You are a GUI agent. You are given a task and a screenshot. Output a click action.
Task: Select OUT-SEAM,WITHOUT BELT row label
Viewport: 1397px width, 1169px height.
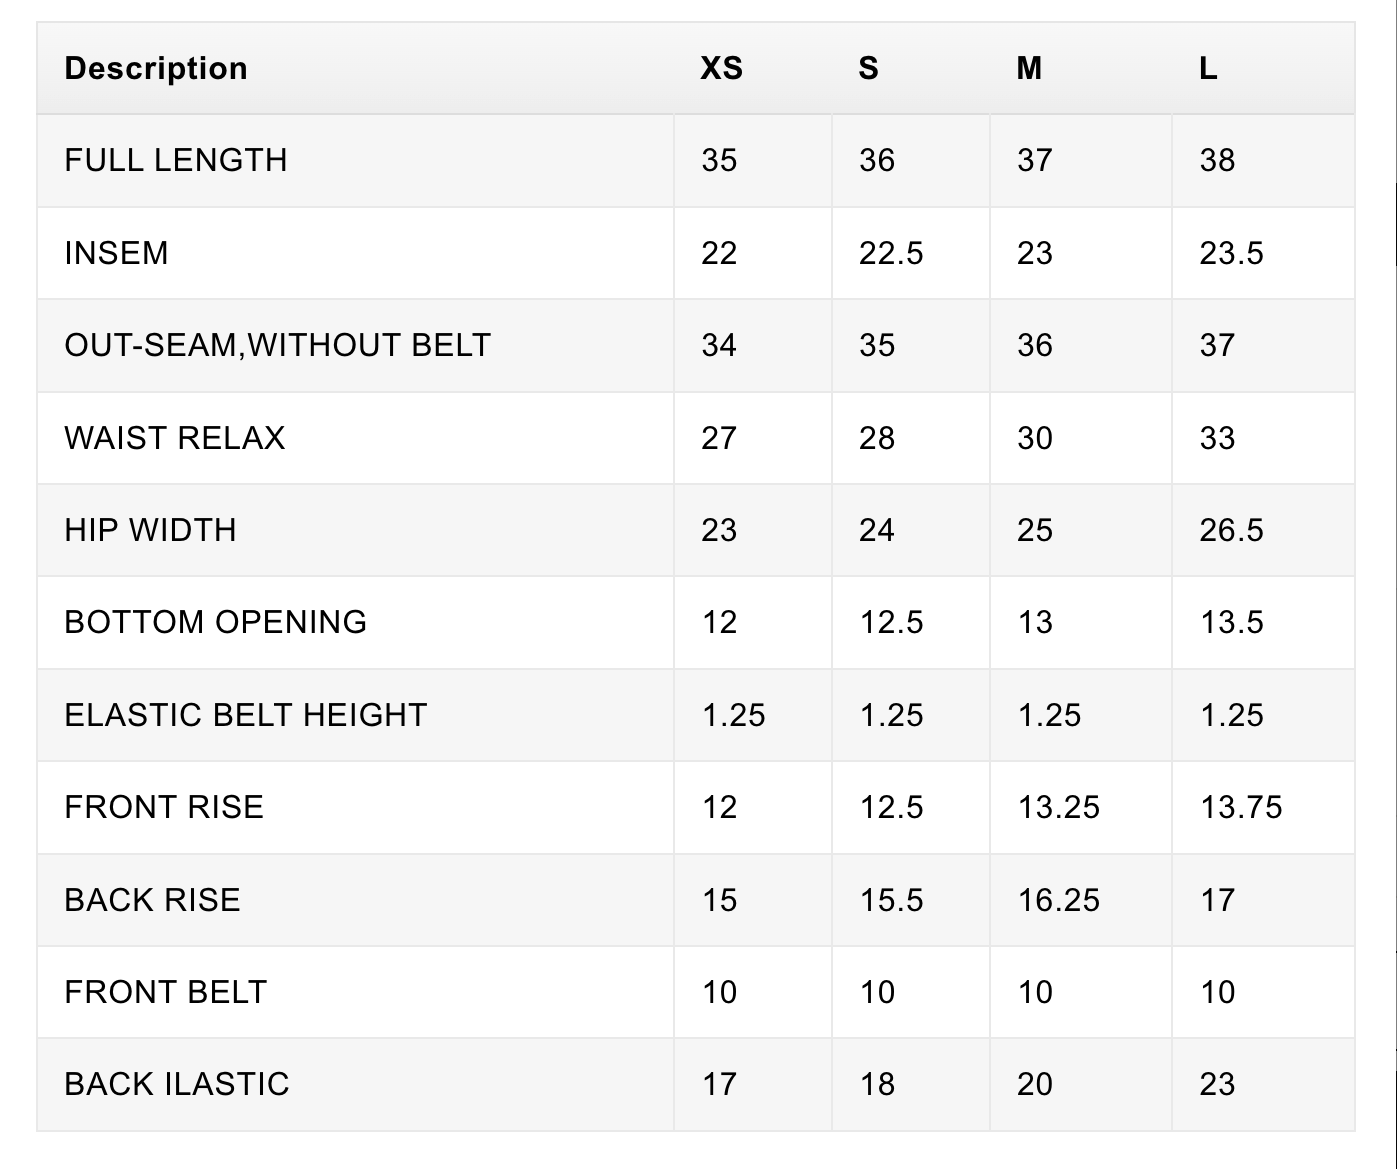(278, 345)
